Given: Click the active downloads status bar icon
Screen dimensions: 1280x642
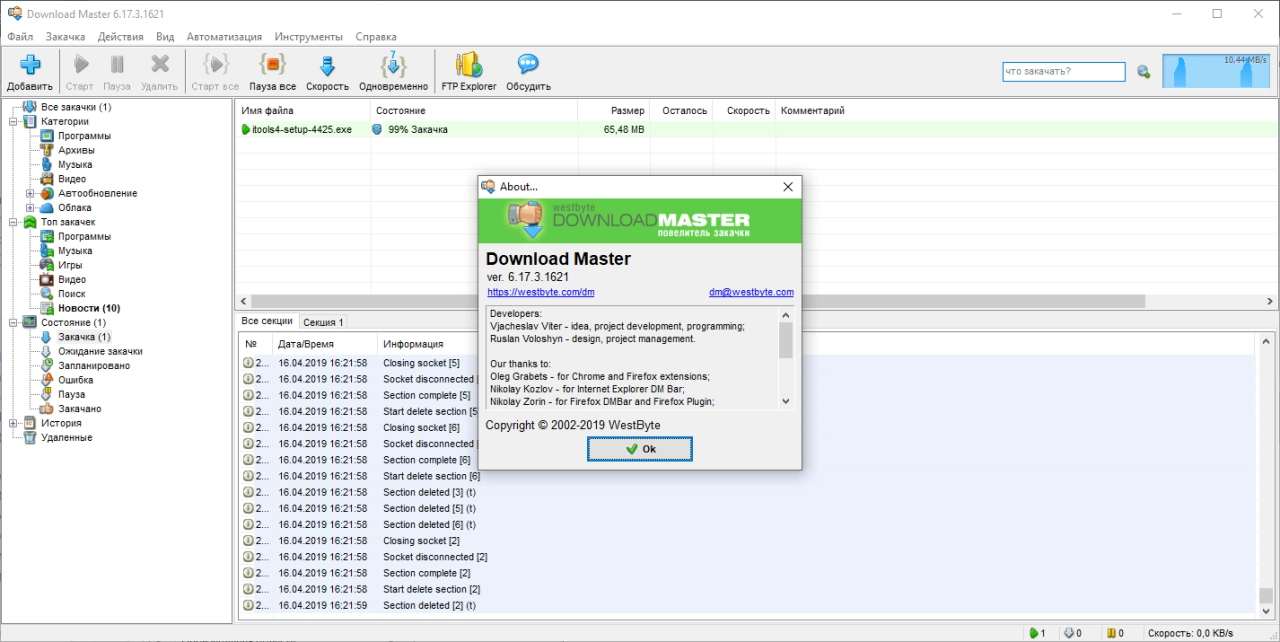Looking at the screenshot, I should pos(1035,633).
